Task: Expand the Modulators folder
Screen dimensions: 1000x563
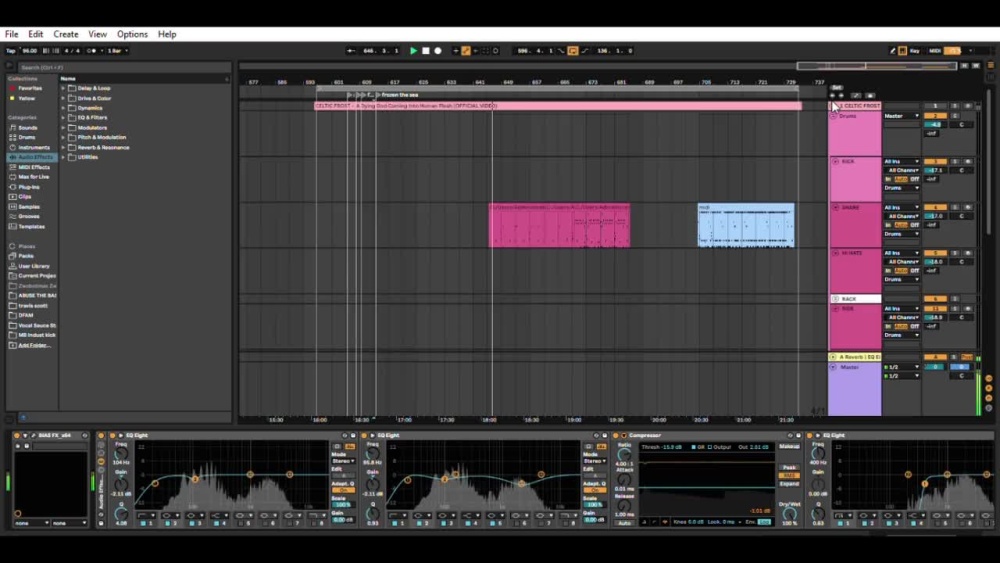Action: (x=63, y=128)
